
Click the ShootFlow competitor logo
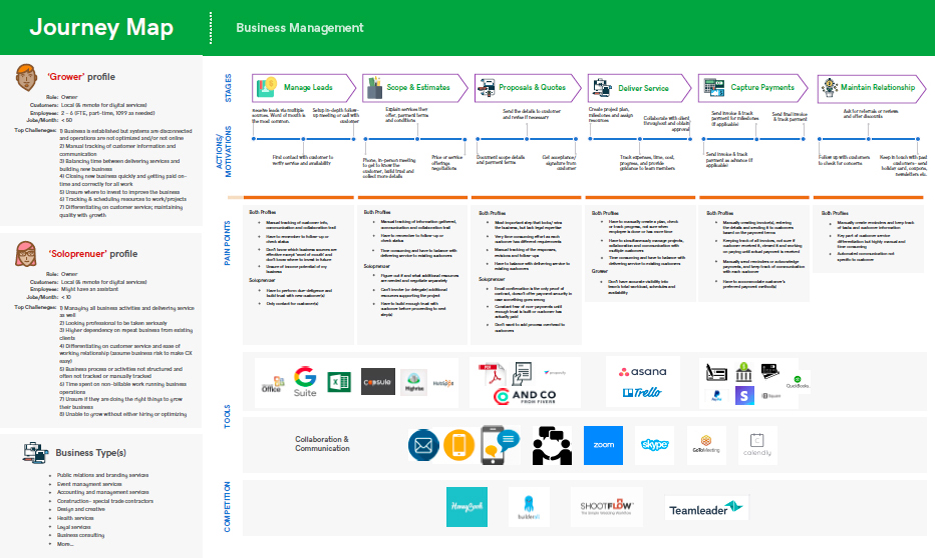[x=606, y=507]
